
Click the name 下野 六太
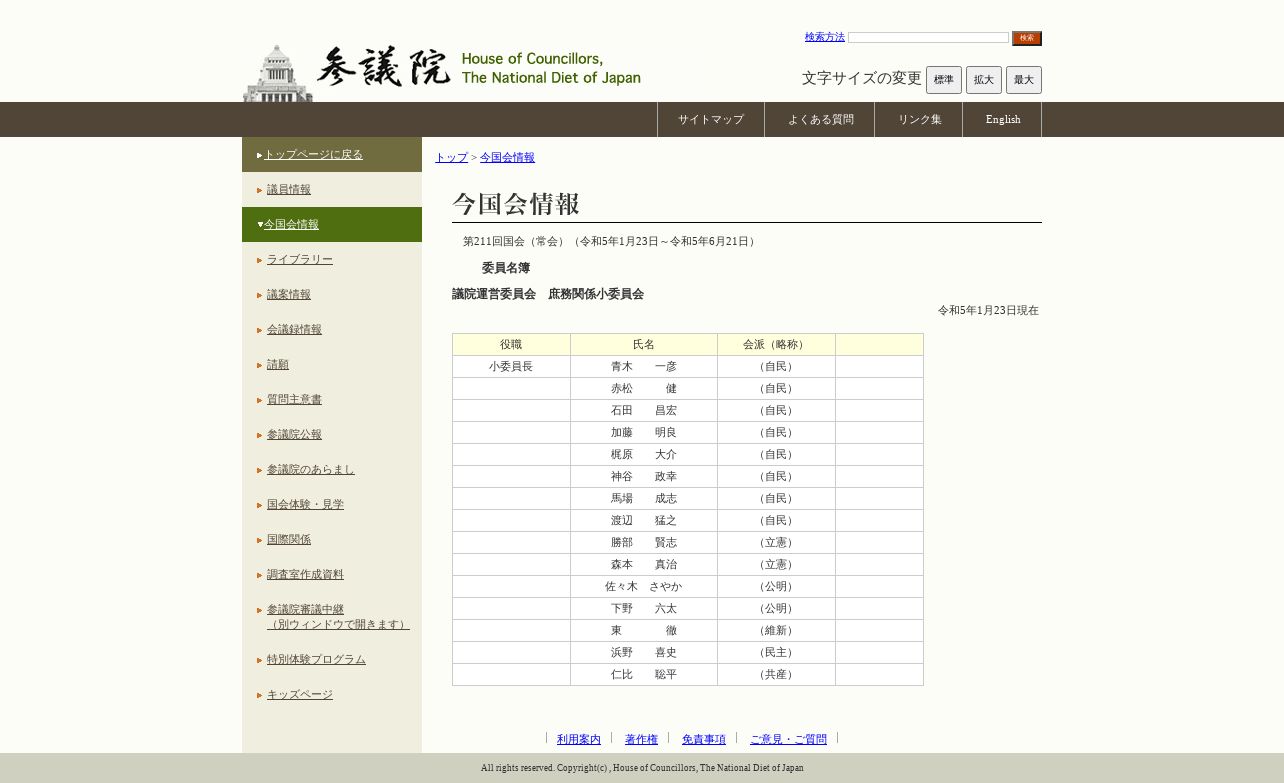point(644,609)
